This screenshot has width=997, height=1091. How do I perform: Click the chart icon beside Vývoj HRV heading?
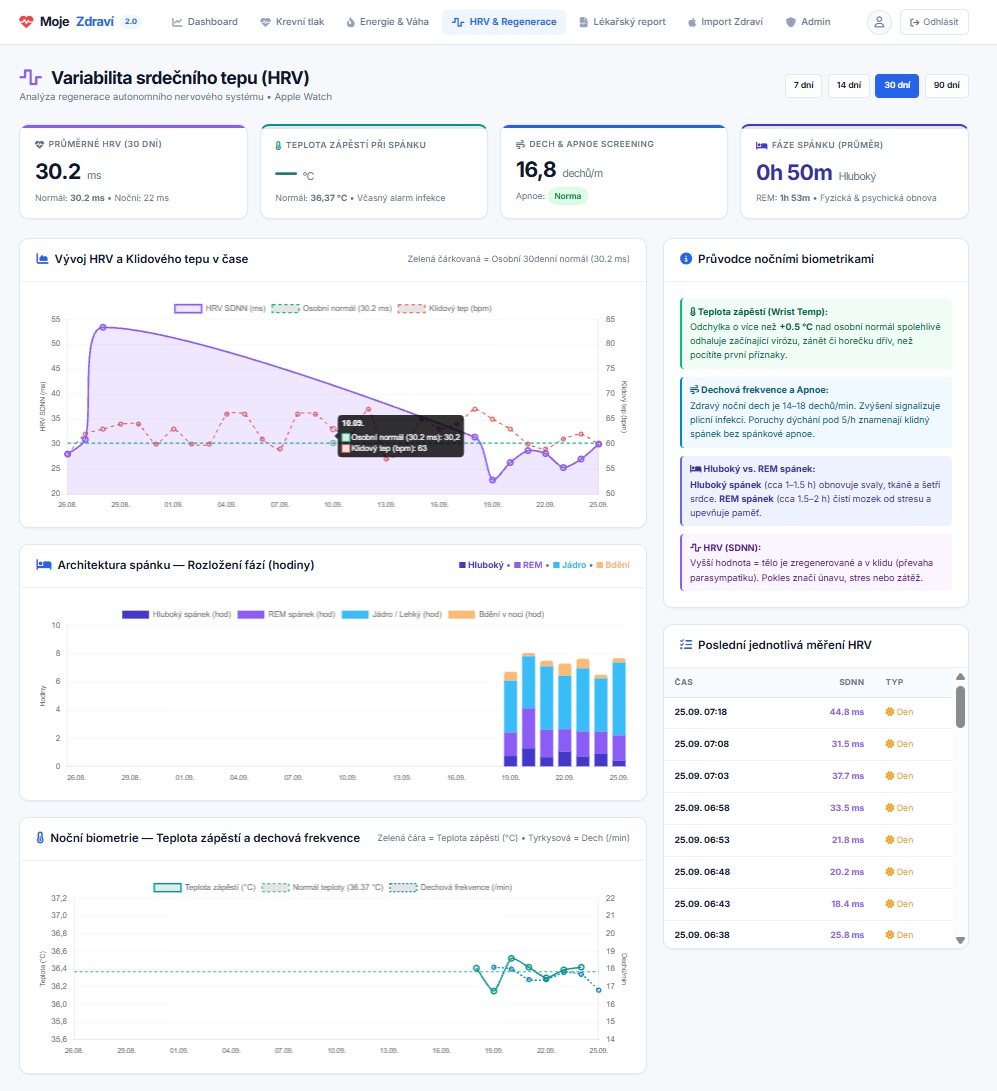coord(42,259)
